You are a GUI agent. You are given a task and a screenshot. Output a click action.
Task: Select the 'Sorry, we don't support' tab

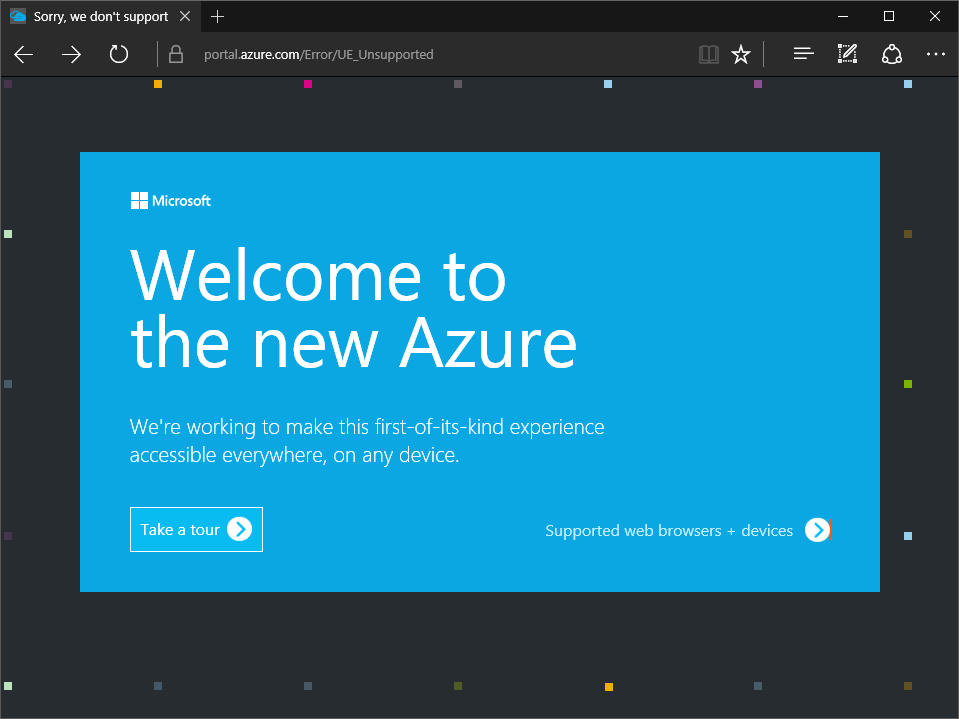[x=100, y=17]
